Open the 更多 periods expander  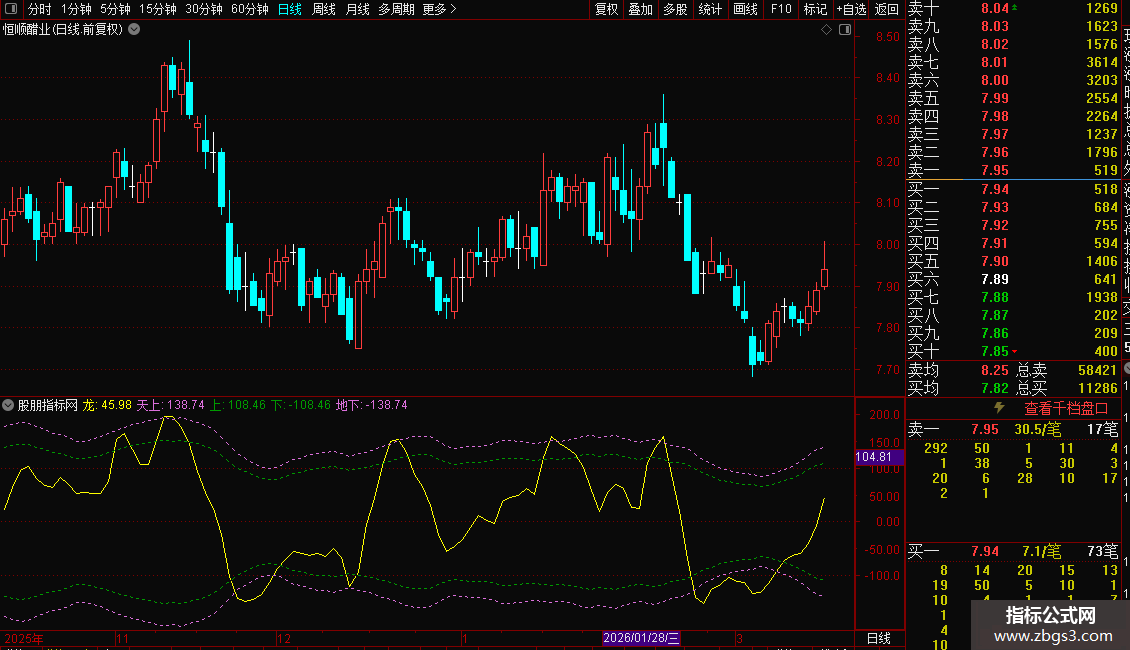439,9
